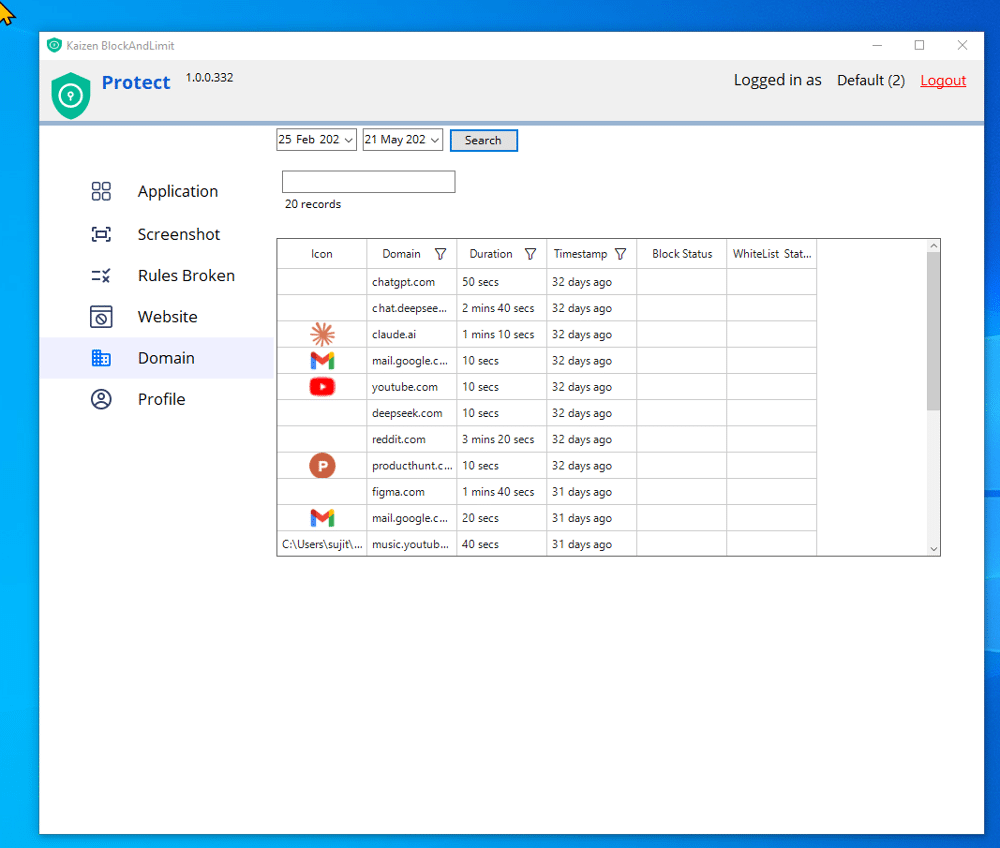Screen dimensions: 1000x848
Task: Click the Logout link
Action: [943, 81]
